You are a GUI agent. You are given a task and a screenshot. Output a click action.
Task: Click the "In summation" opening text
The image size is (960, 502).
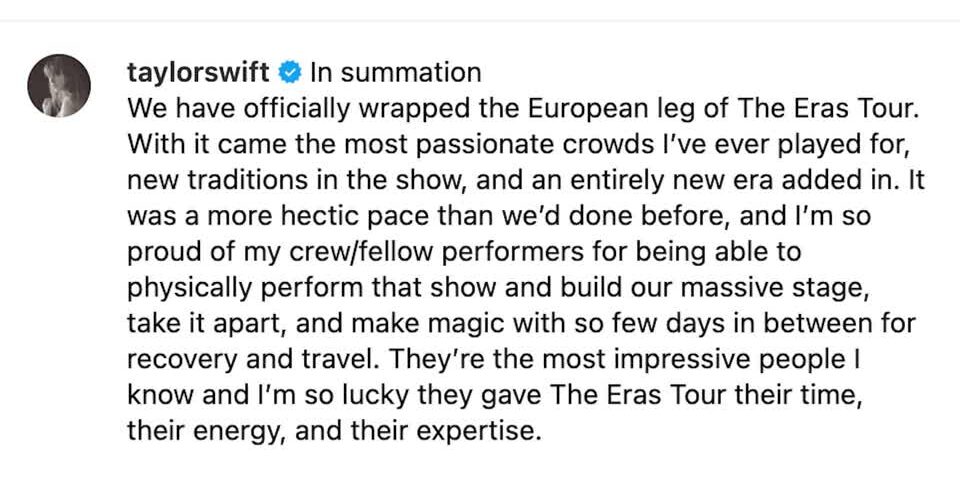[x=395, y=72]
